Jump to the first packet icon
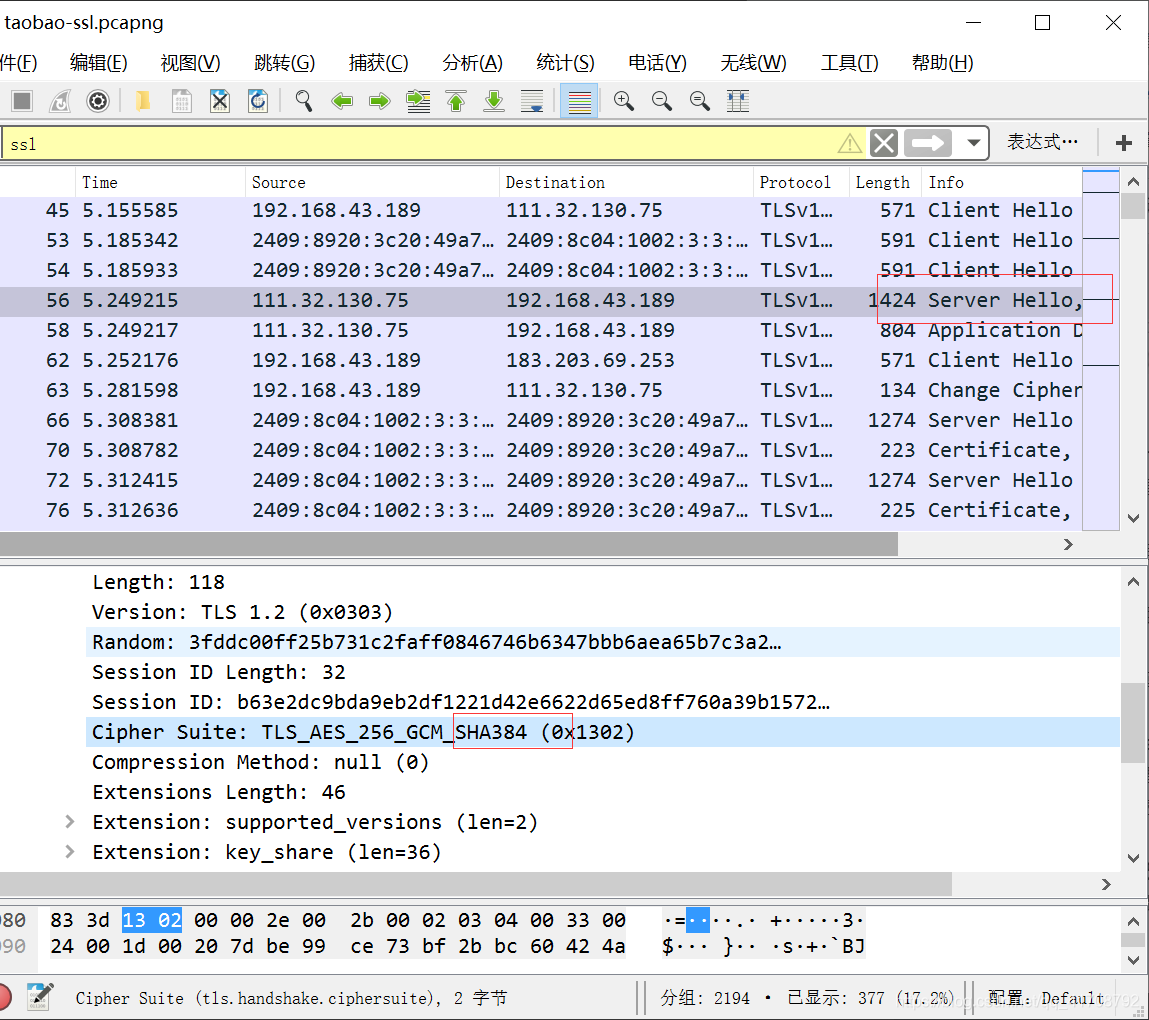 tap(456, 100)
